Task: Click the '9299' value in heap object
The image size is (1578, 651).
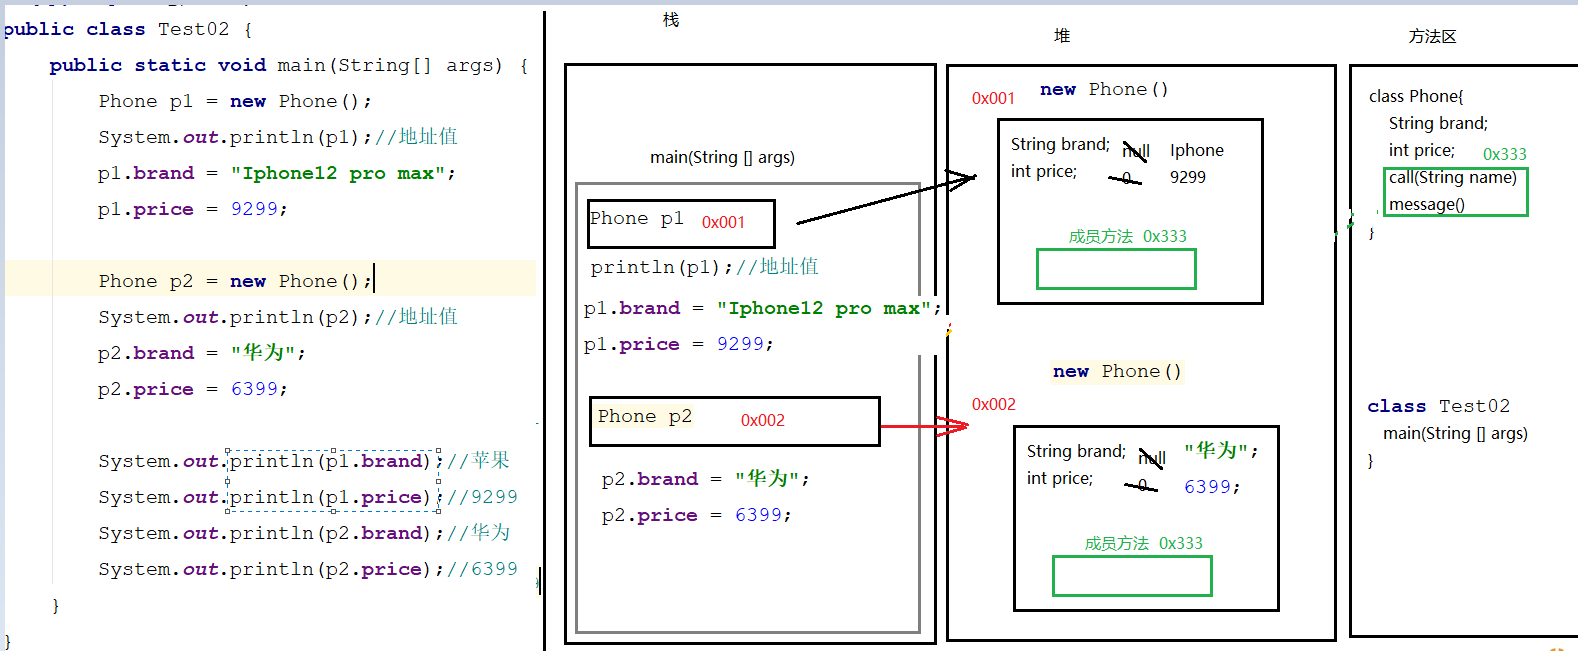Action: 1188,177
